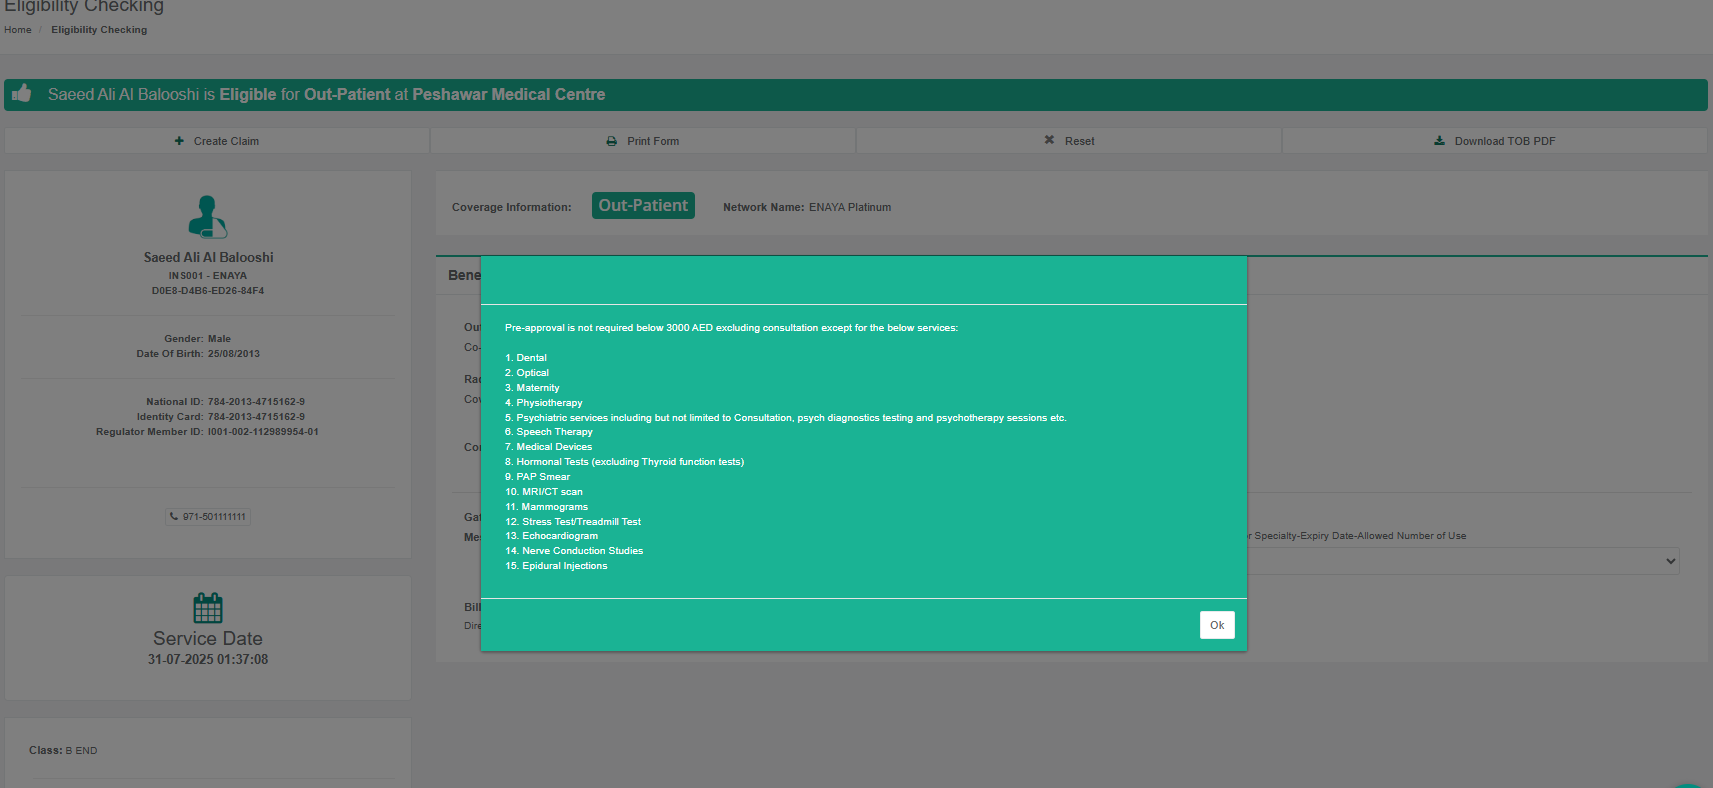The width and height of the screenshot is (1713, 788).
Task: Expand the dropdown under Specialty-Expiry Date
Action: pyautogui.click(x=1669, y=561)
